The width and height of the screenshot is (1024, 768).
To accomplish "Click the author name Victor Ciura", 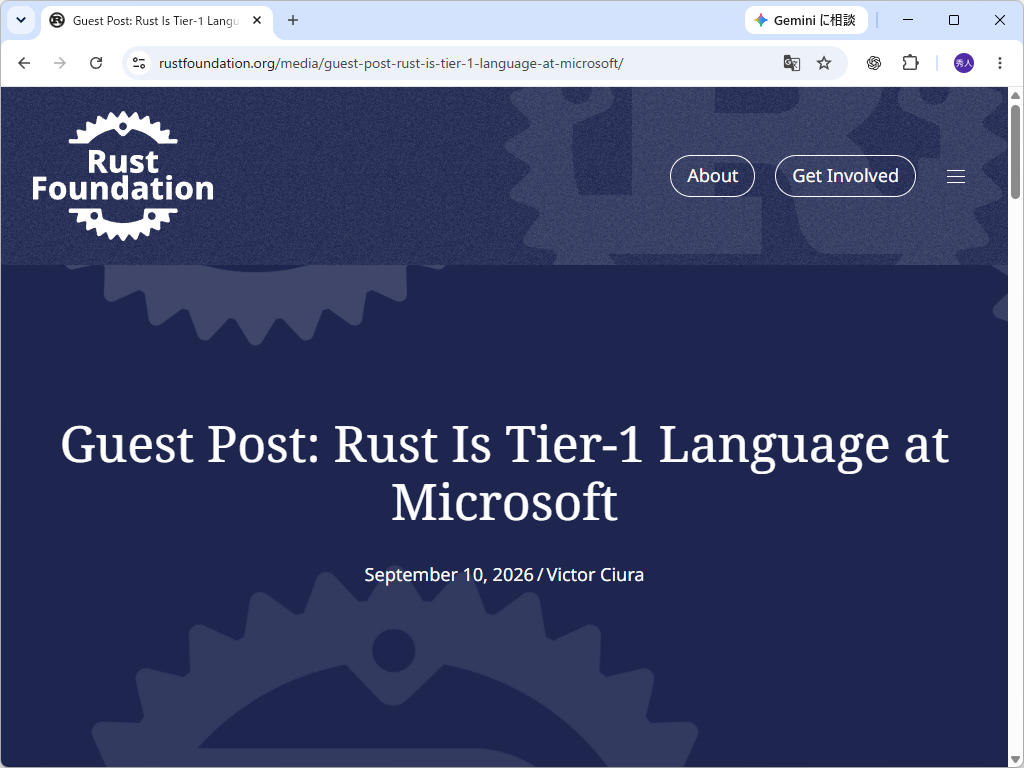I will [x=595, y=575].
